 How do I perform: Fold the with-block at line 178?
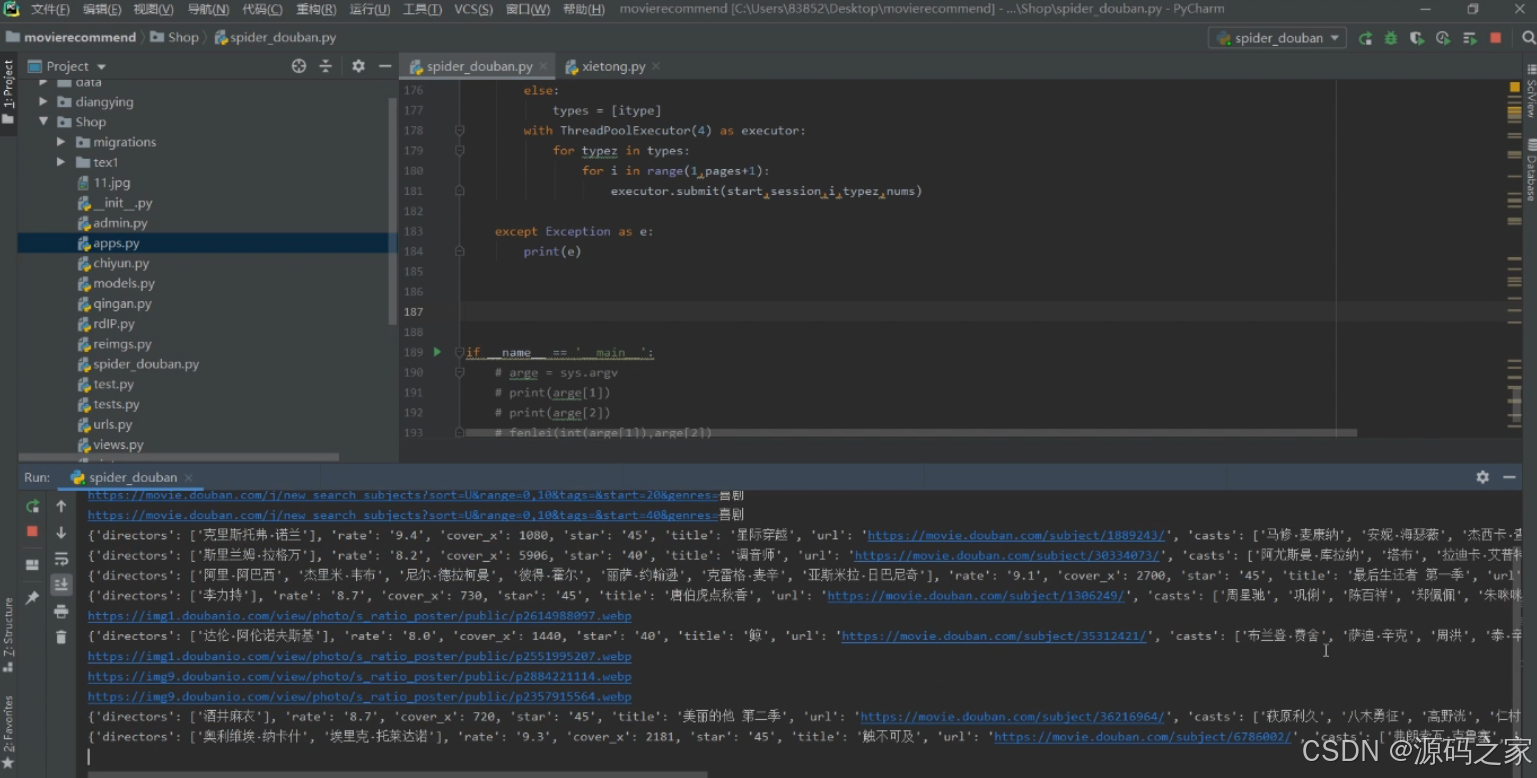point(460,130)
